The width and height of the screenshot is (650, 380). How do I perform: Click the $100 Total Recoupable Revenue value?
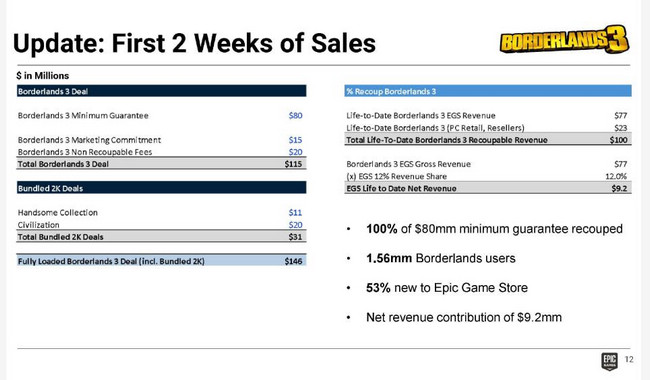[x=618, y=140]
